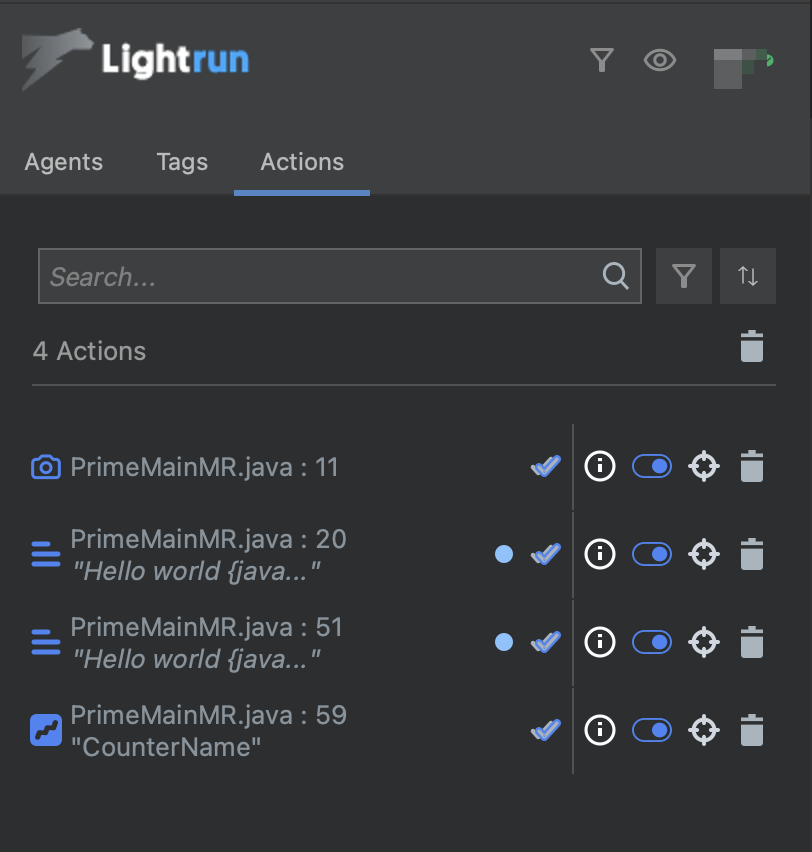
Task: Open the header funnel filter menu
Action: pos(601,61)
